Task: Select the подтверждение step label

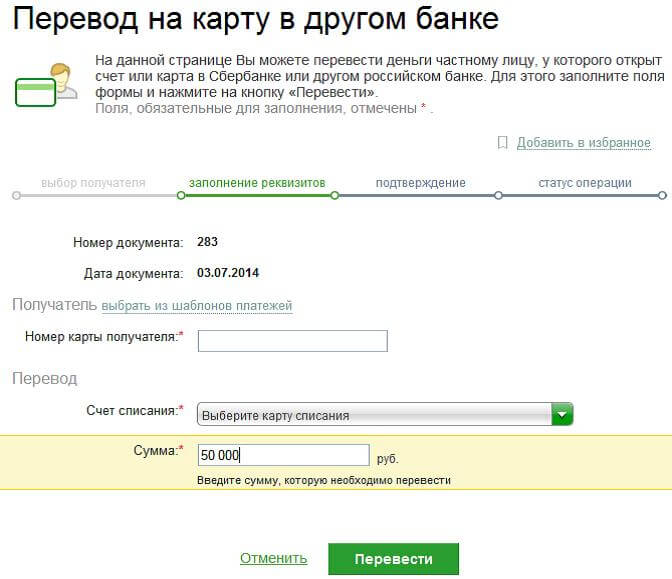Action: click(420, 183)
